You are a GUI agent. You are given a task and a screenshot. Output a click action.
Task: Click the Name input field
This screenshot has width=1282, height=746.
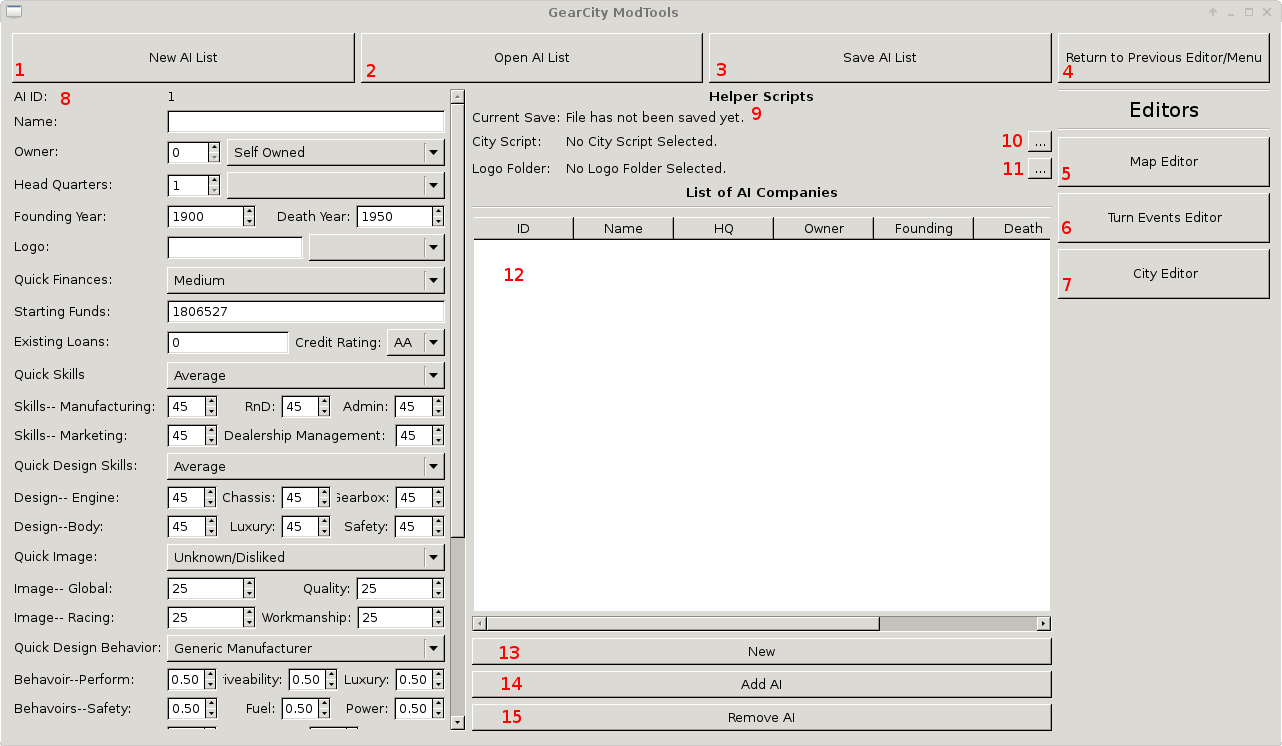coord(305,122)
